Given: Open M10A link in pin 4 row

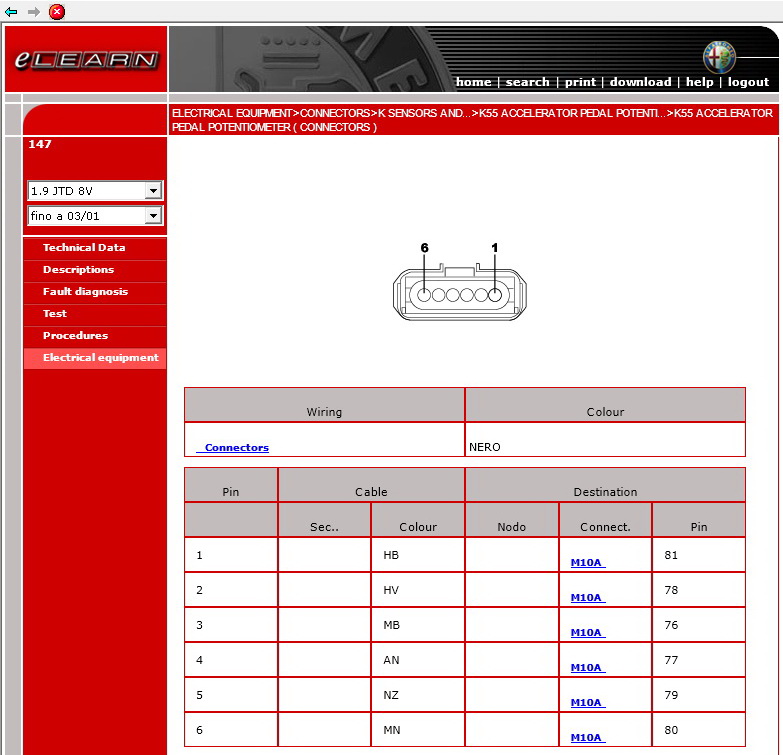Looking at the screenshot, I should 586,667.
